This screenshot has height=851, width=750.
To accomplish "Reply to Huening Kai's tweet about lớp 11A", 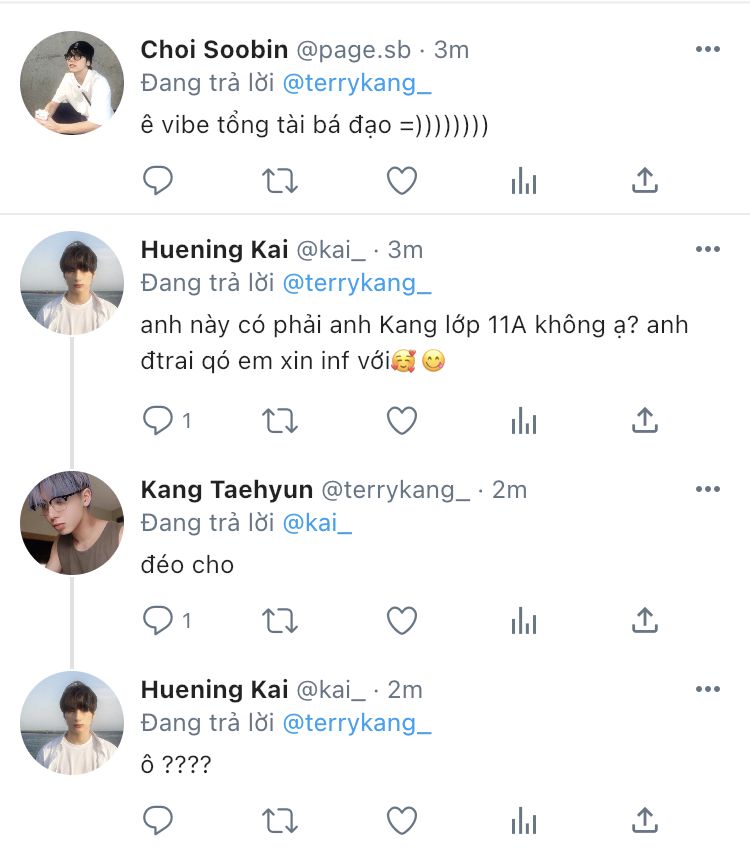I will 158,421.
